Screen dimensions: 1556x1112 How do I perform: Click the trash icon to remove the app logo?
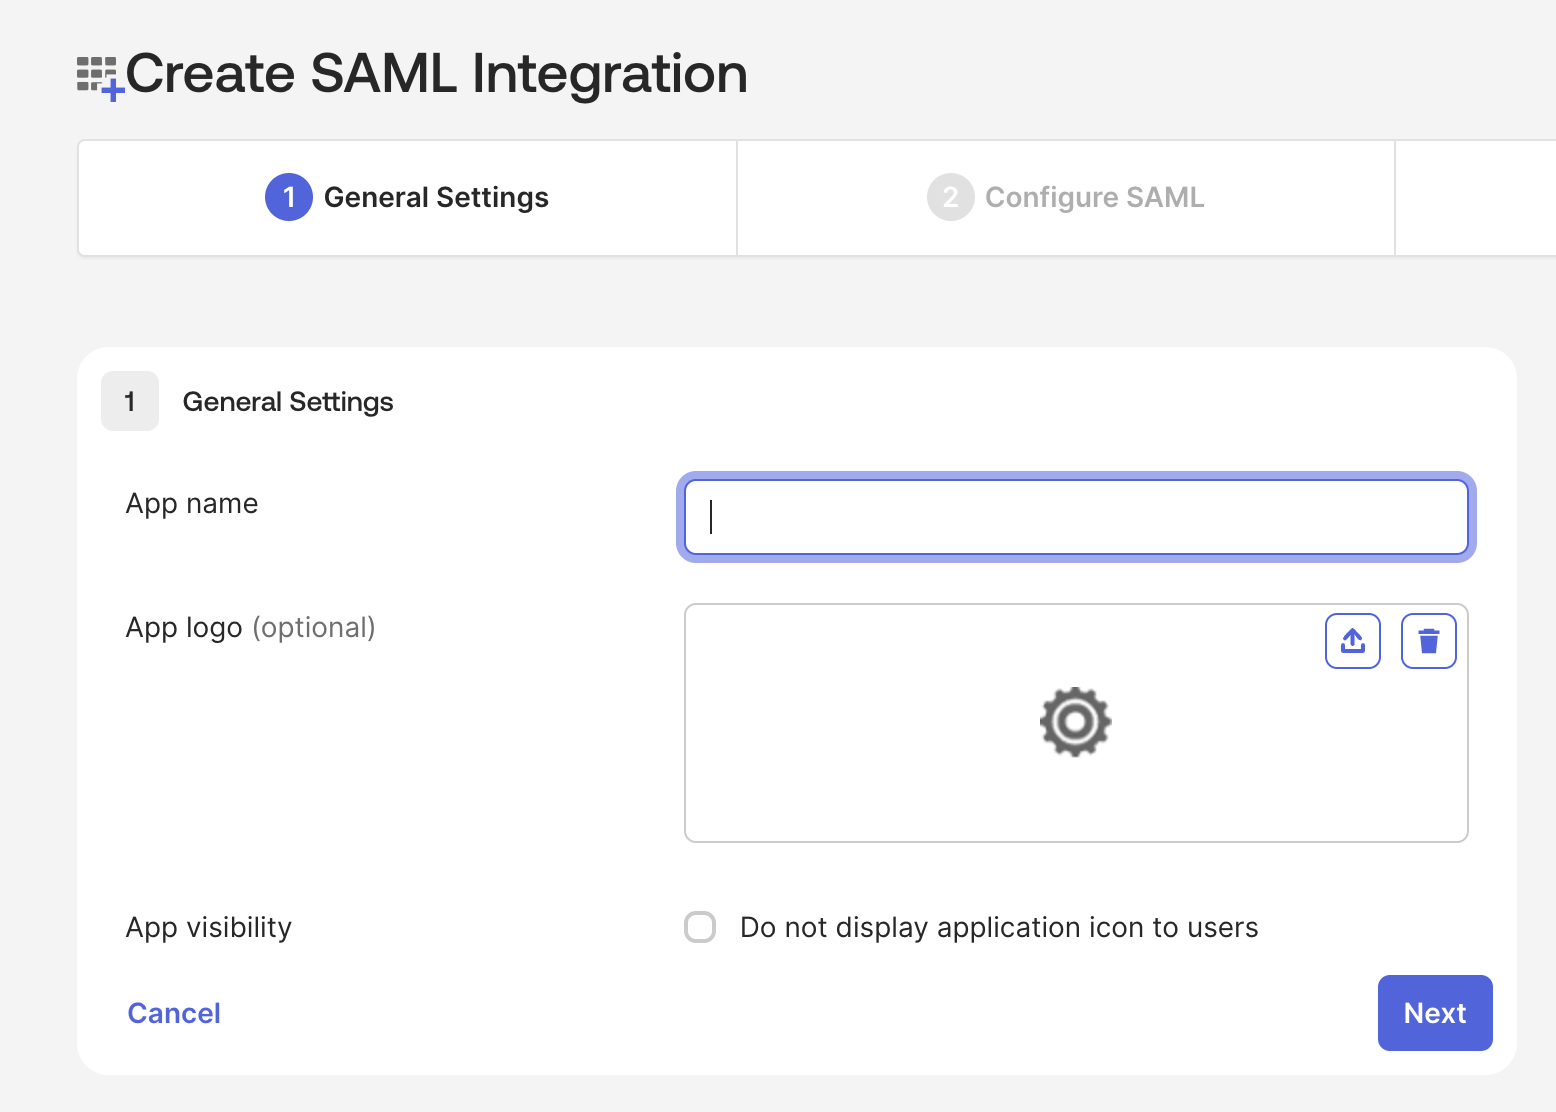pyautogui.click(x=1428, y=640)
